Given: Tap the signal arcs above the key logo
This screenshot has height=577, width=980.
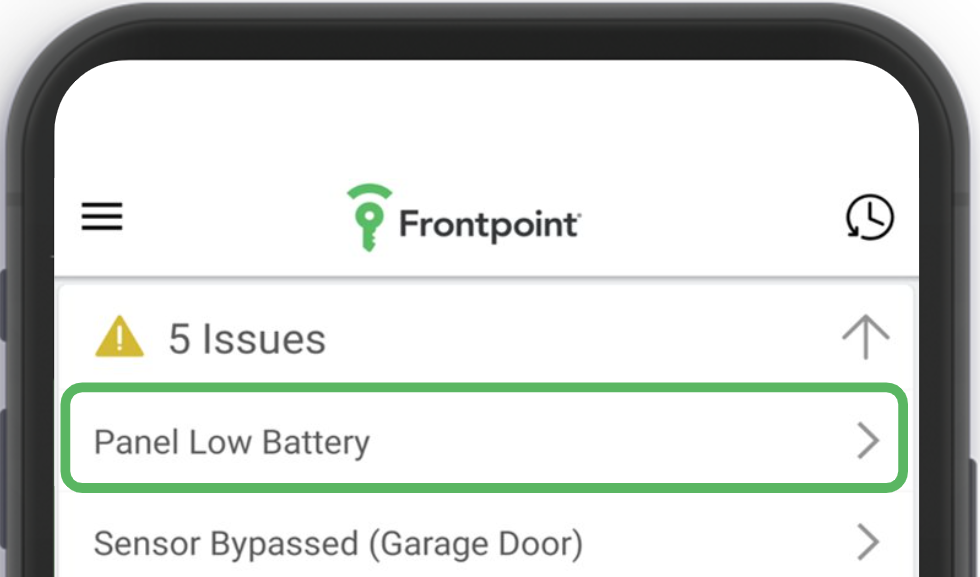Looking at the screenshot, I should coord(368,195).
